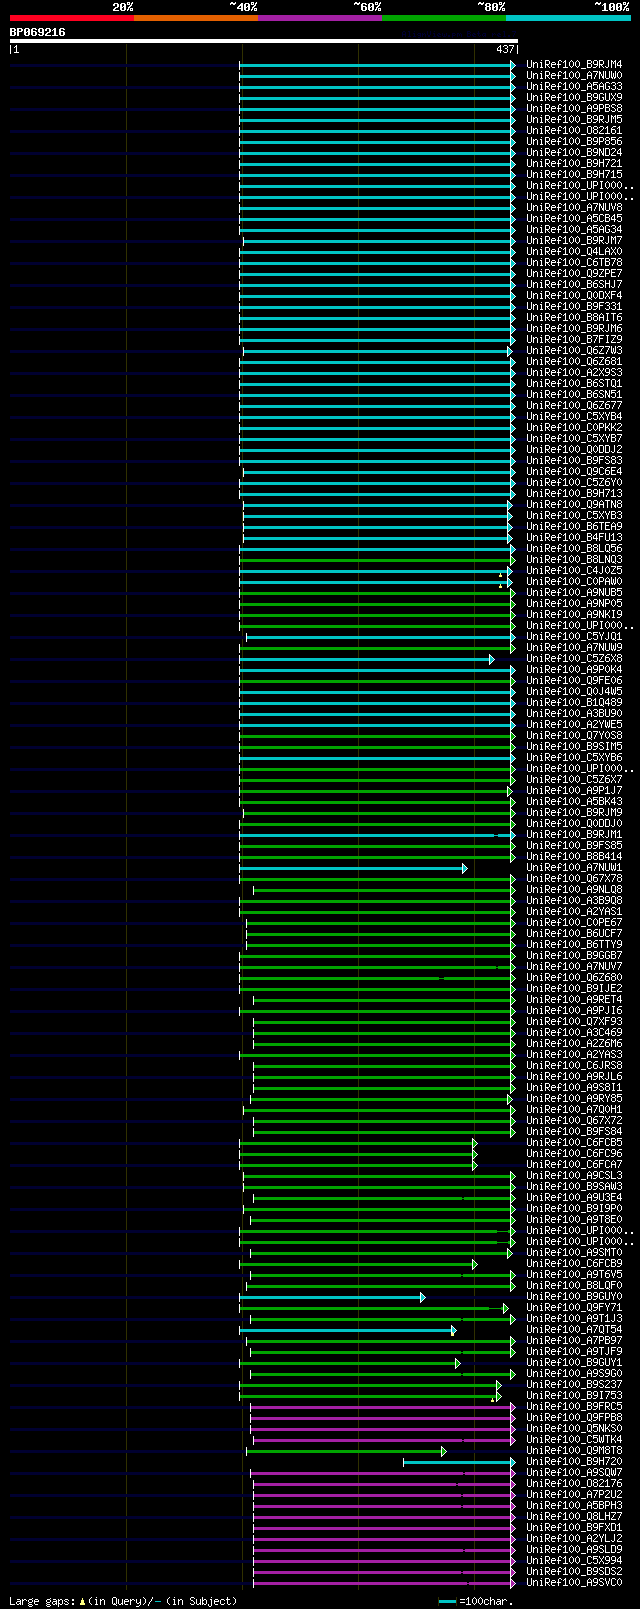Select label UniRef100_B9I753
Screen dimensions: 640x1609
tap(574, 1396)
